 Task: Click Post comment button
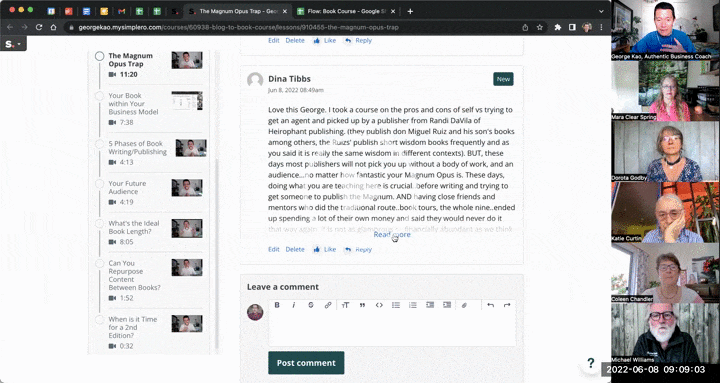point(306,363)
